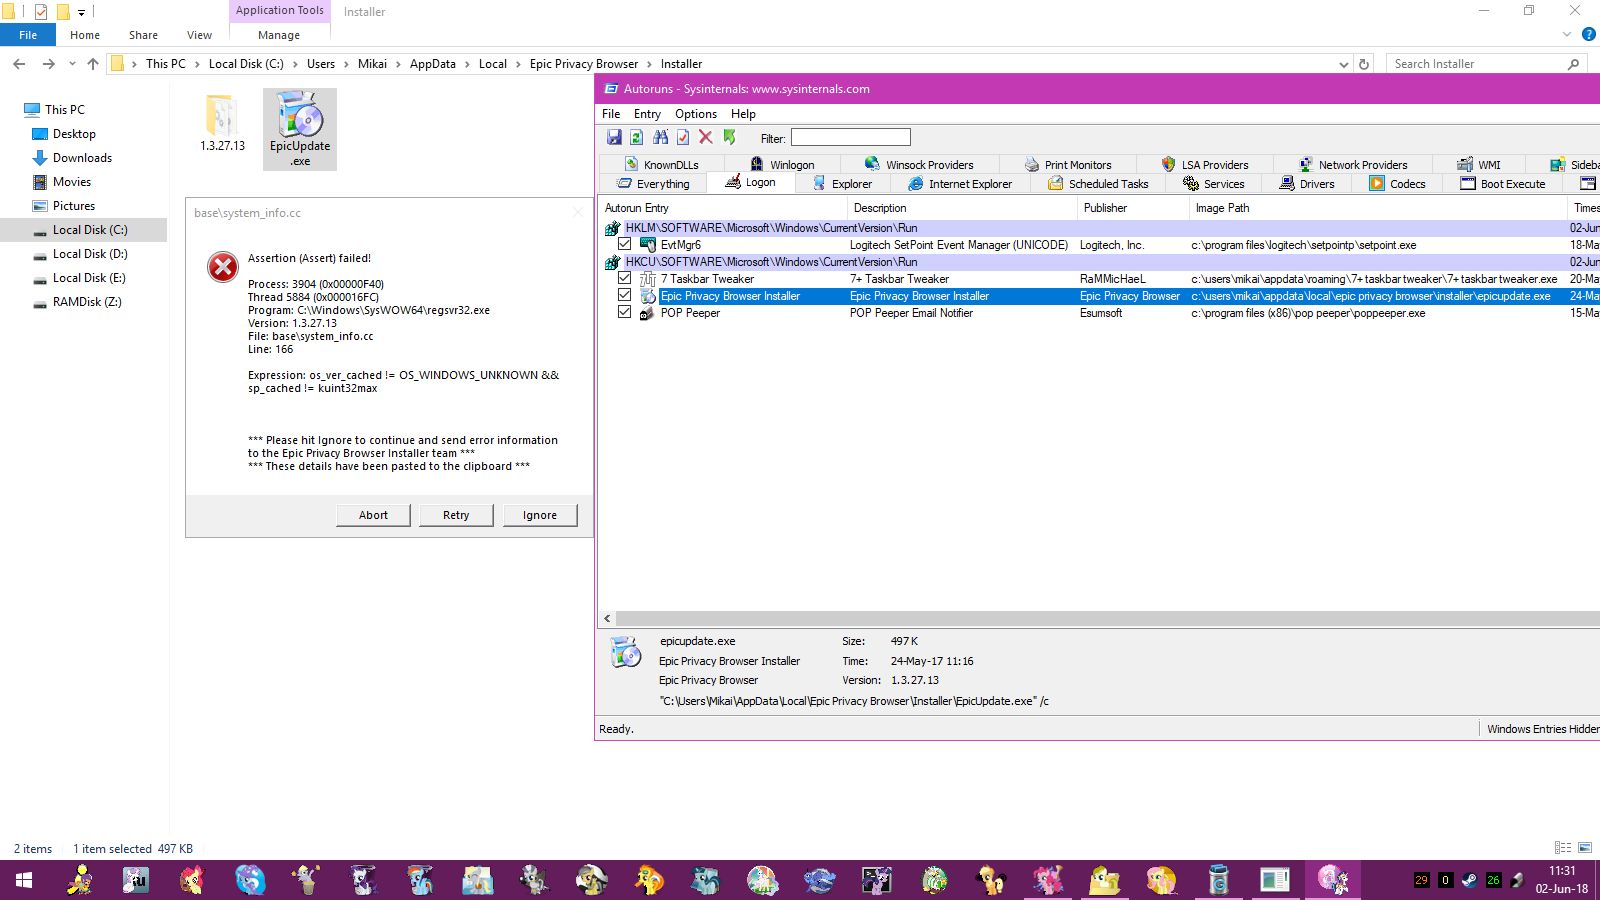Sort by the Publisher column header
The image size is (1600, 900).
1134,208
